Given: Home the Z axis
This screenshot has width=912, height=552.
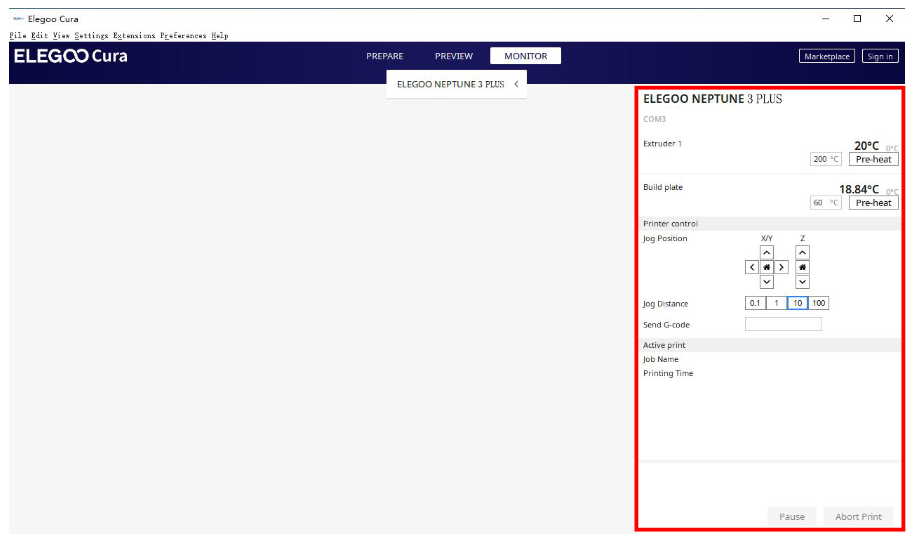Looking at the screenshot, I should click(802, 267).
